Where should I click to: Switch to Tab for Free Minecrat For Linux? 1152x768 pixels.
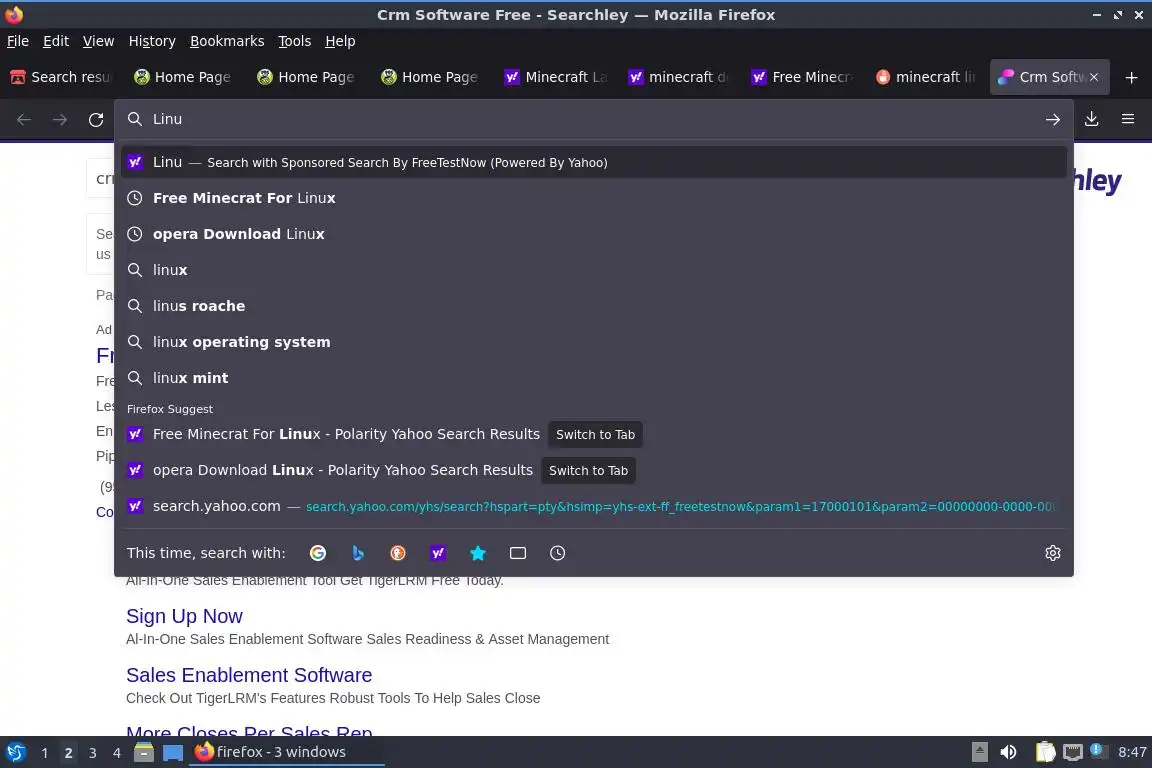595,434
